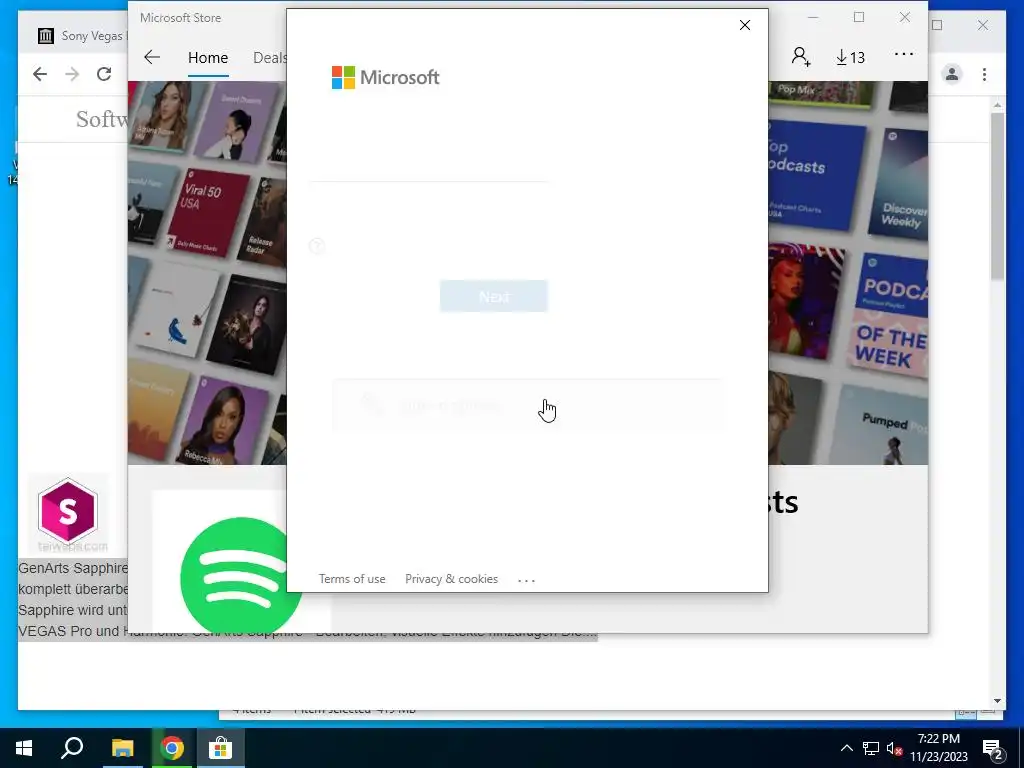Image resolution: width=1024 pixels, height=768 pixels.
Task: Go back in Chrome browser
Action: [40, 74]
